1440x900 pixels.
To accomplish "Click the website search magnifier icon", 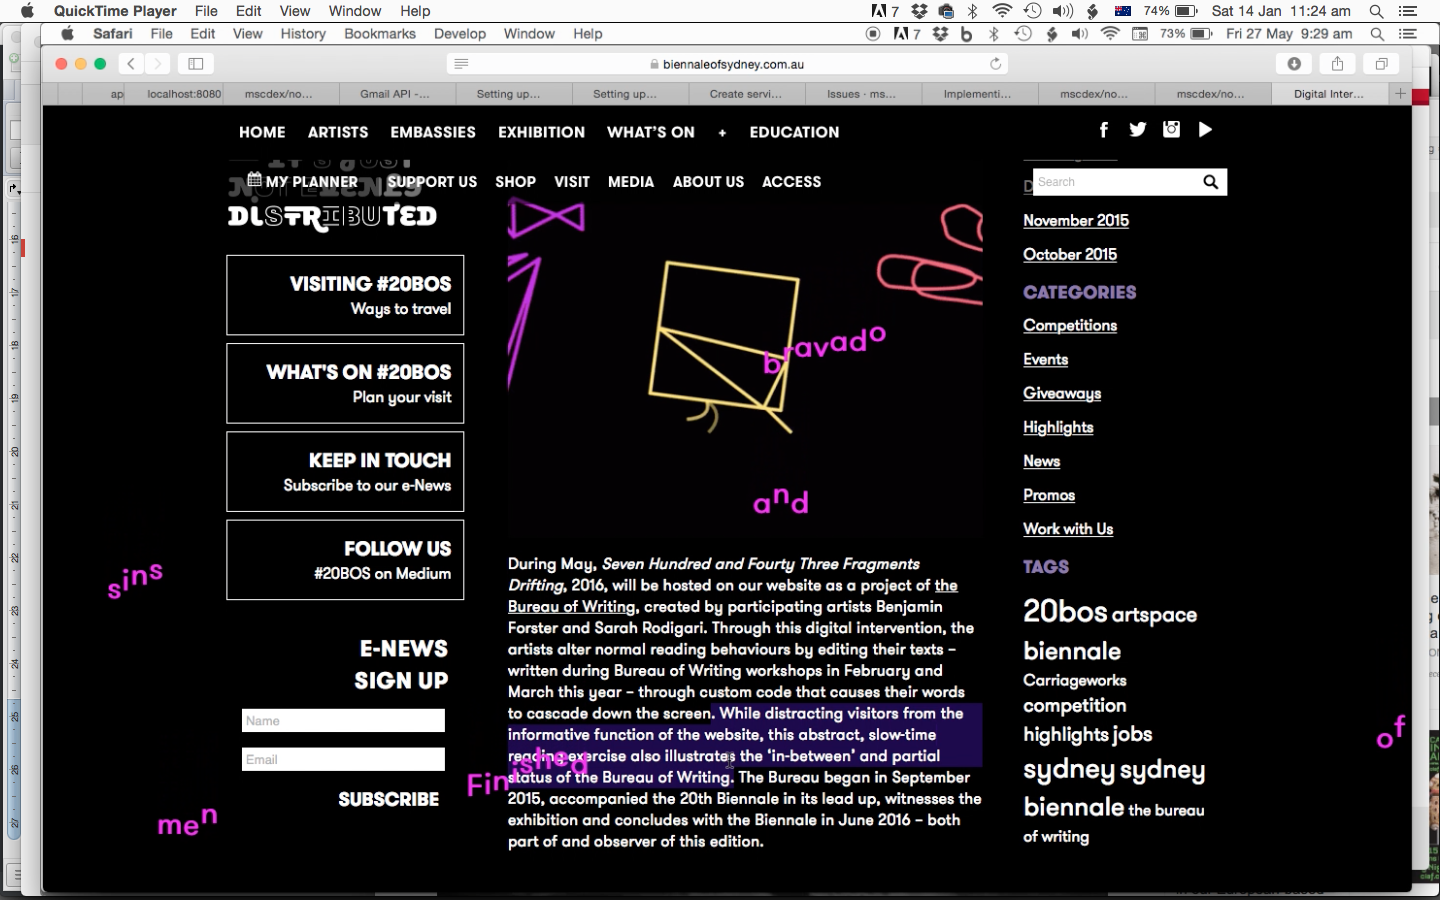I will 1211,182.
